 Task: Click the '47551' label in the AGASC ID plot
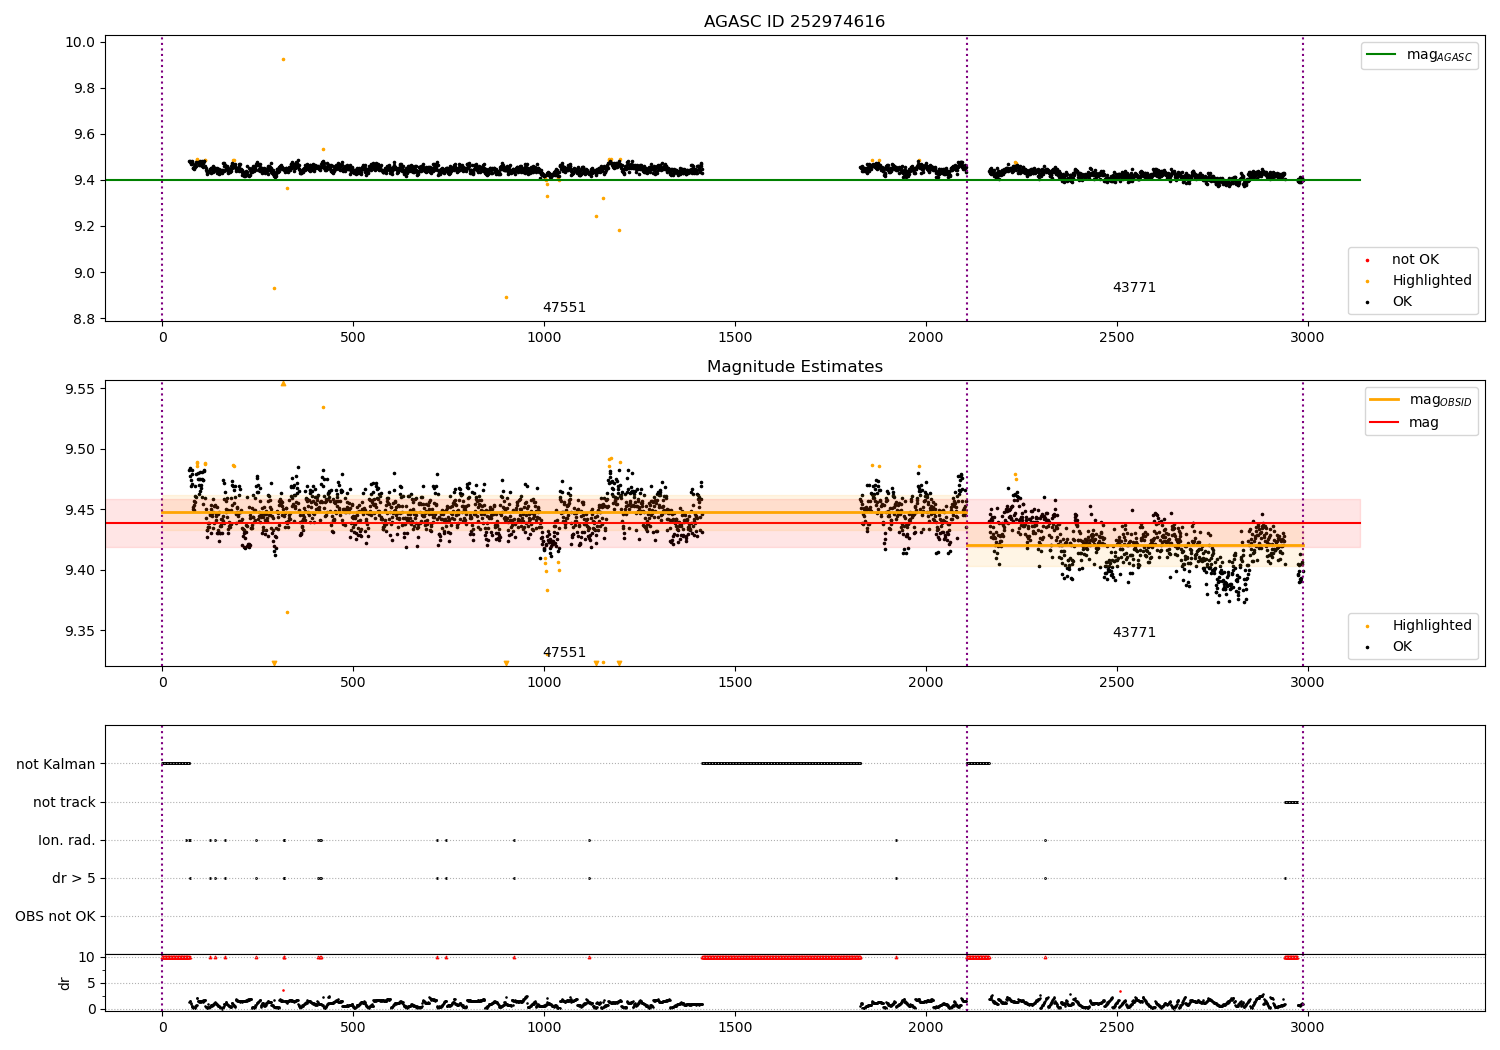(x=564, y=308)
